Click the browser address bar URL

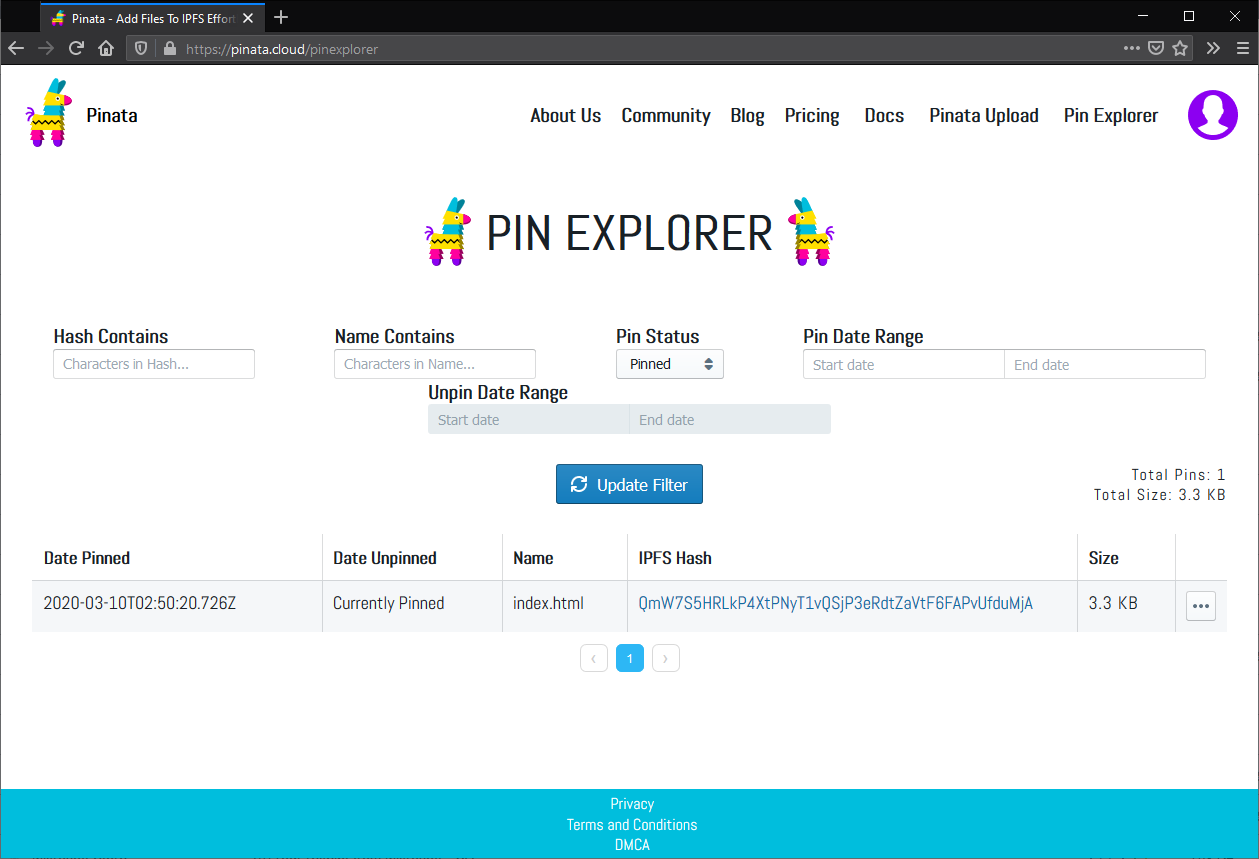click(x=282, y=48)
